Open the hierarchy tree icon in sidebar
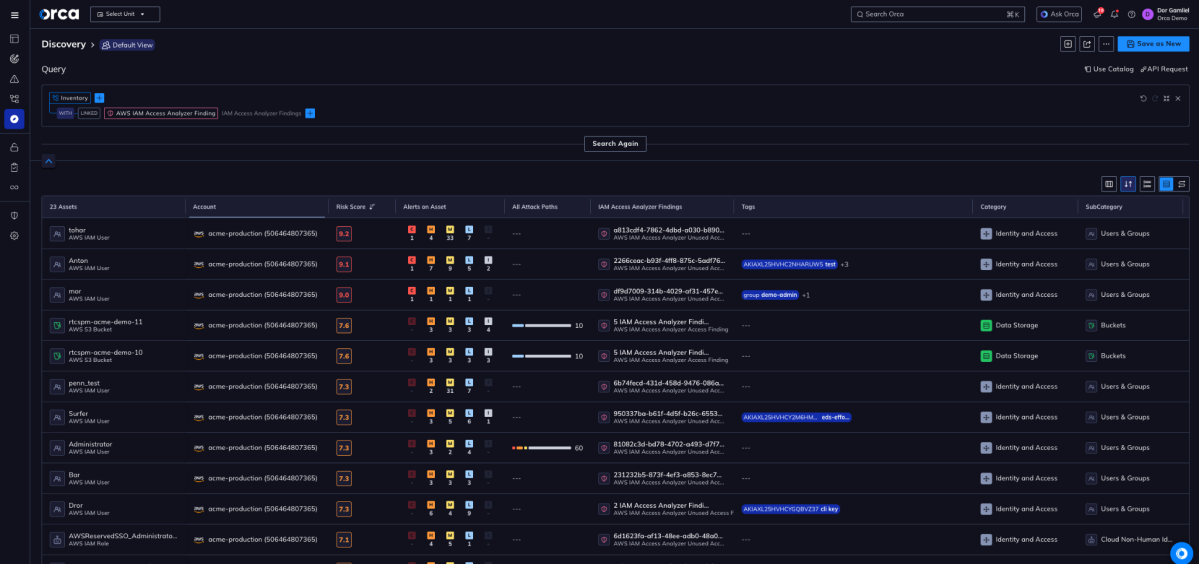 [x=14, y=99]
